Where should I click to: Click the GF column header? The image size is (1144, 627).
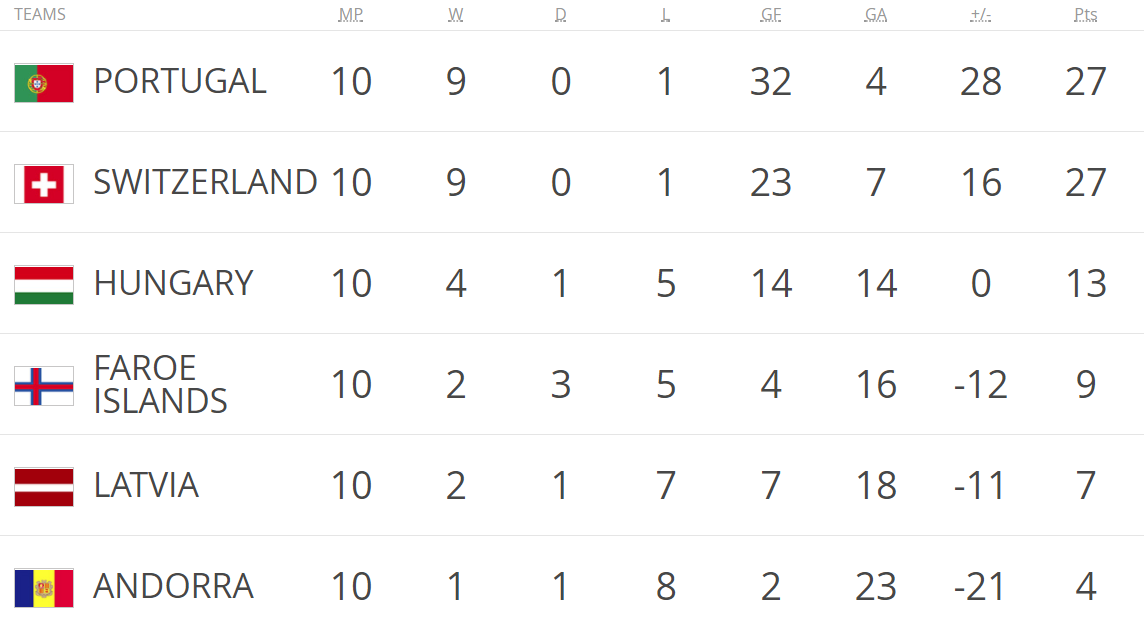770,15
